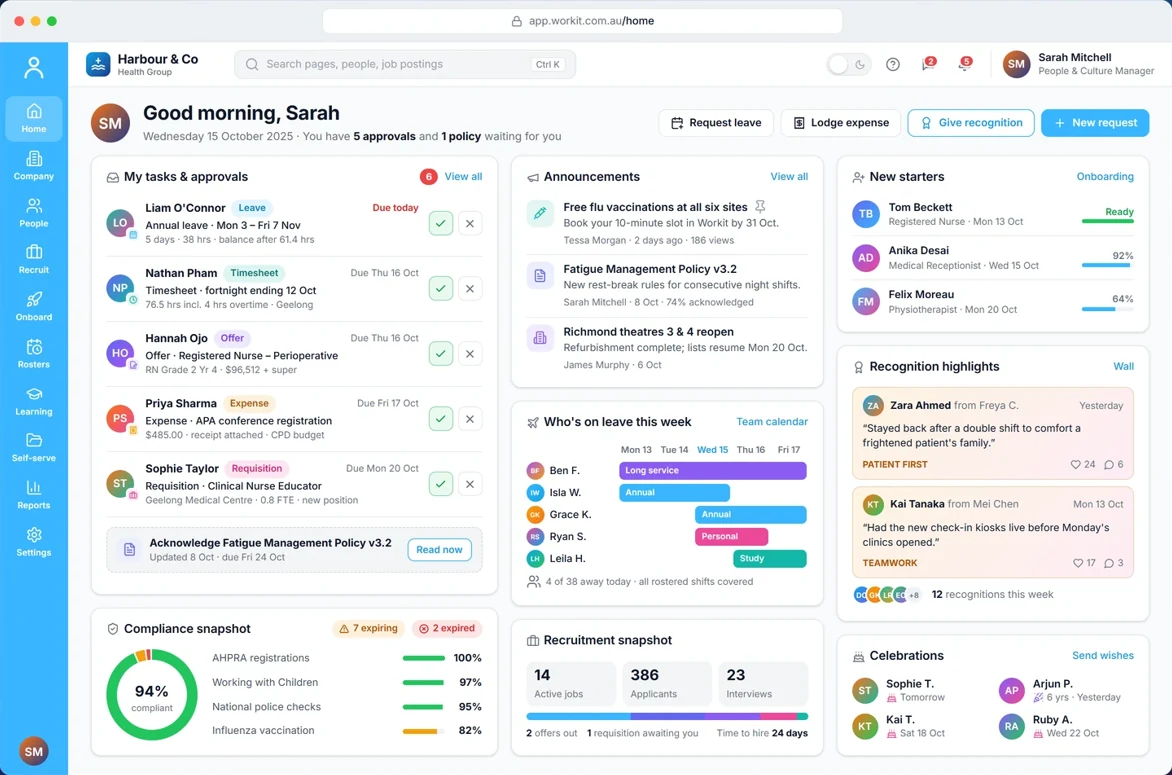1172x775 pixels.
Task: Open notifications bell with 5 badge
Action: coord(965,64)
